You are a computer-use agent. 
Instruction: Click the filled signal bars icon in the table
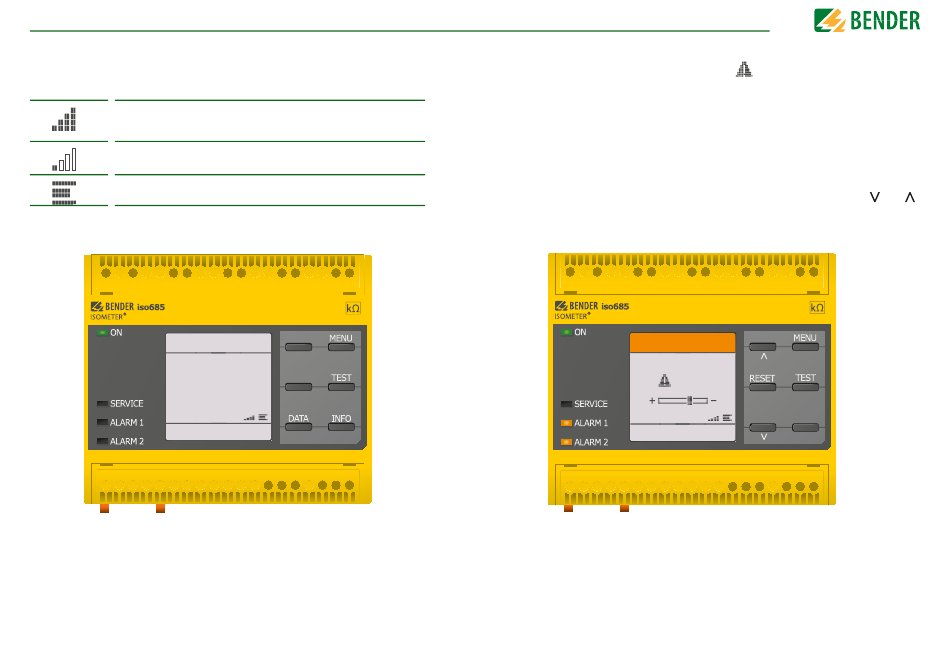64,119
